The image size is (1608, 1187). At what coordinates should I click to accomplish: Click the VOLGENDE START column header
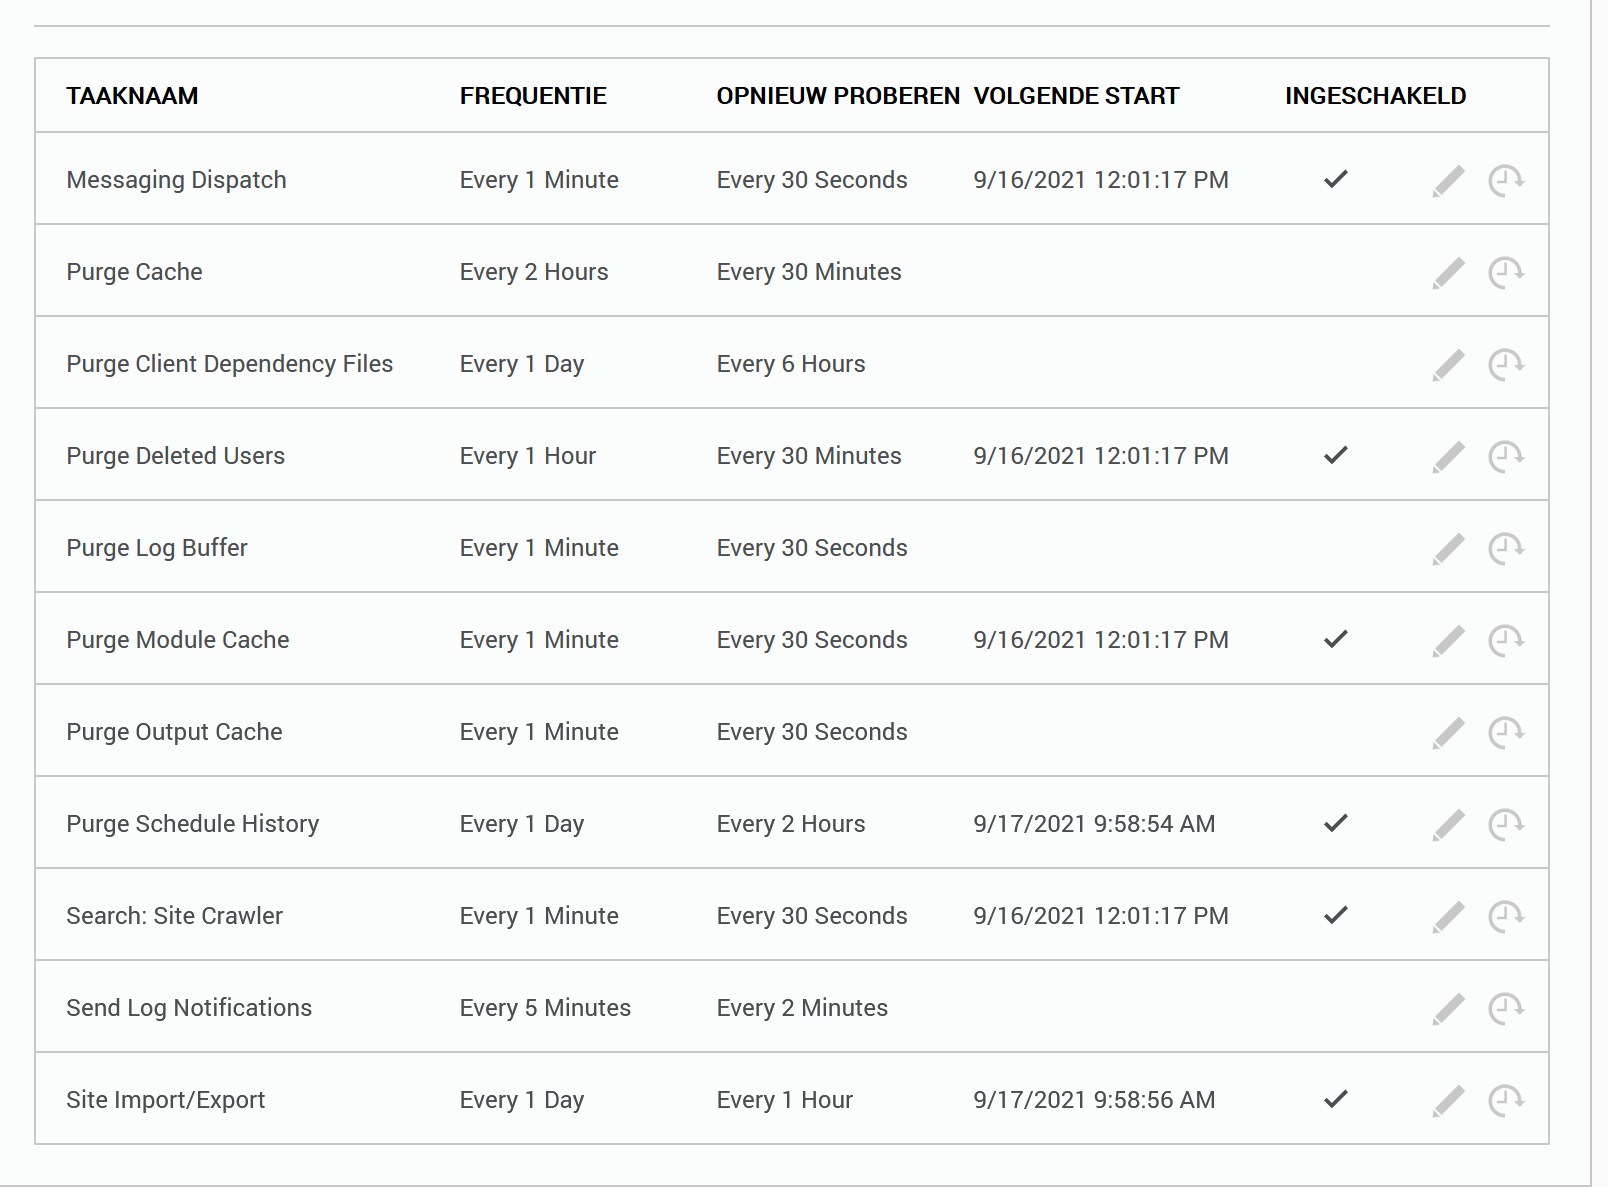click(x=1076, y=96)
